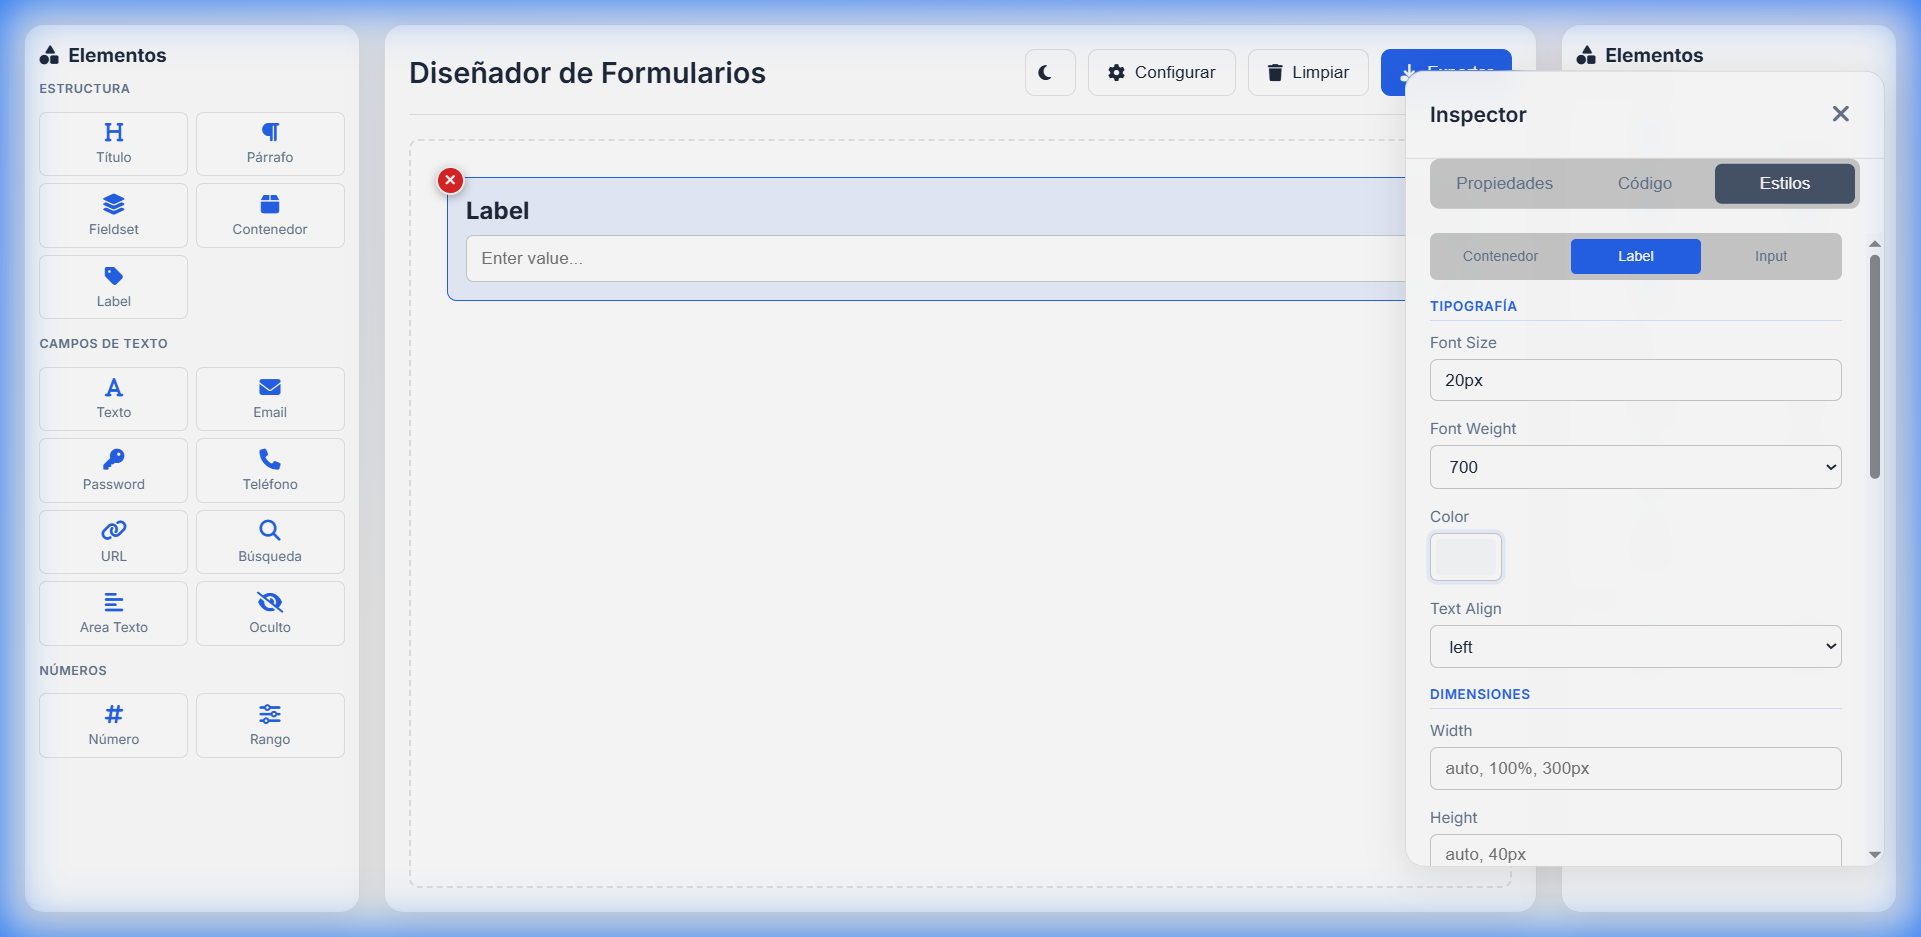Screen dimensions: 1921x937
Task: Click the Width input field
Action: [1635, 769]
